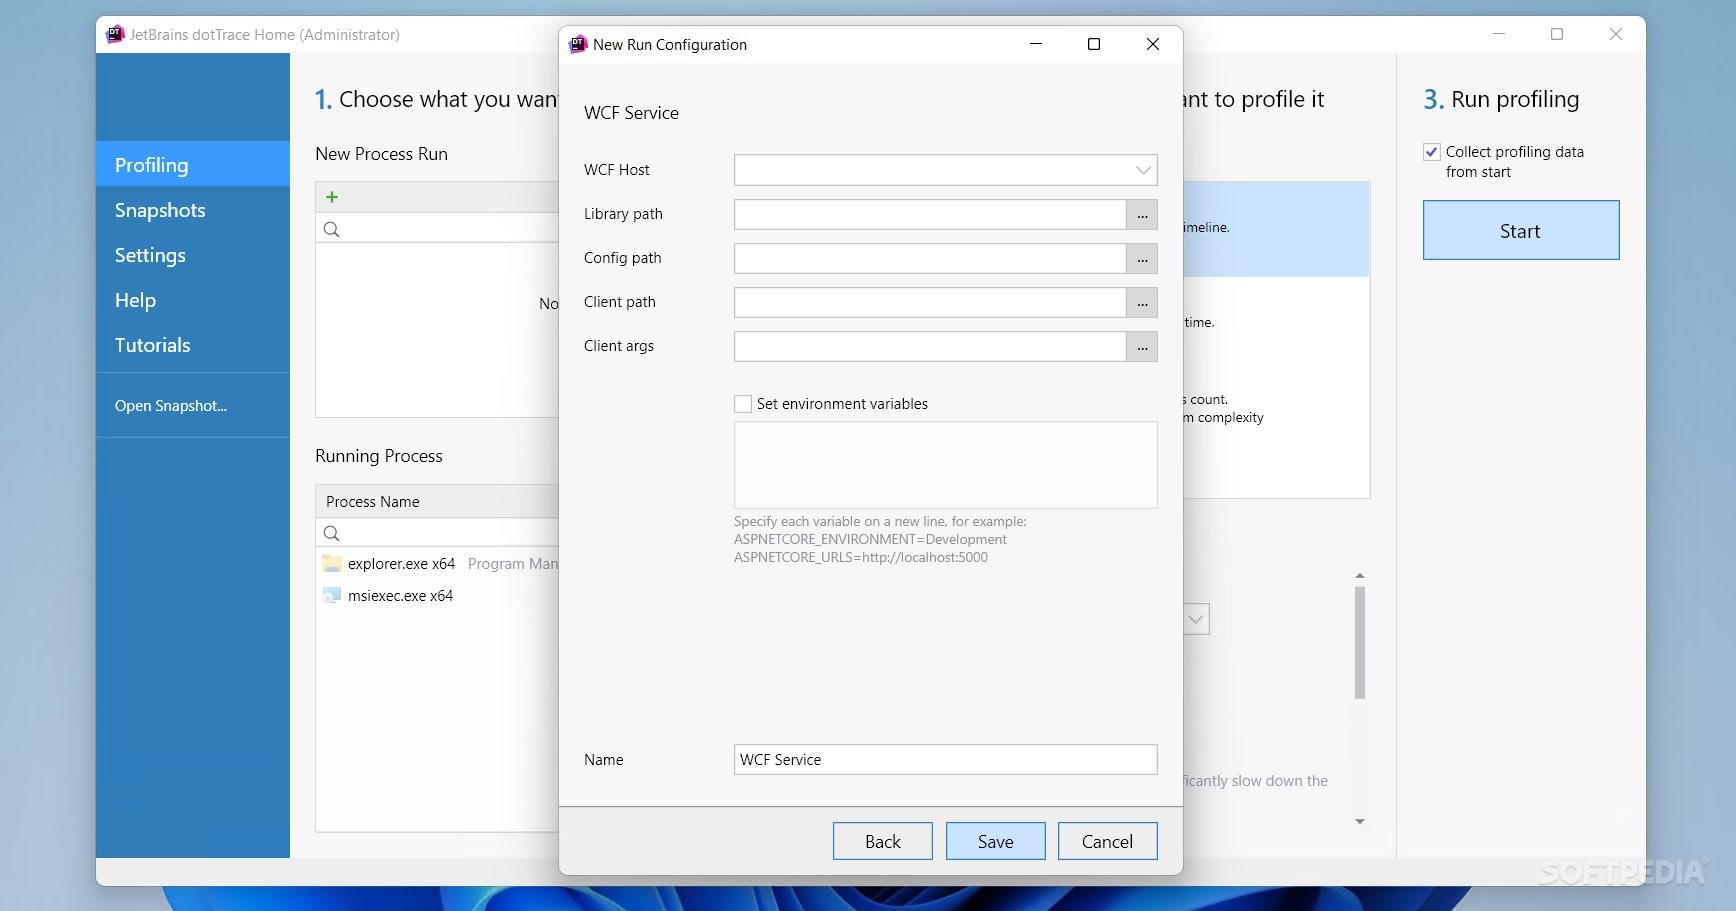Click the Client path text field
The height and width of the screenshot is (911, 1736).
click(x=930, y=303)
